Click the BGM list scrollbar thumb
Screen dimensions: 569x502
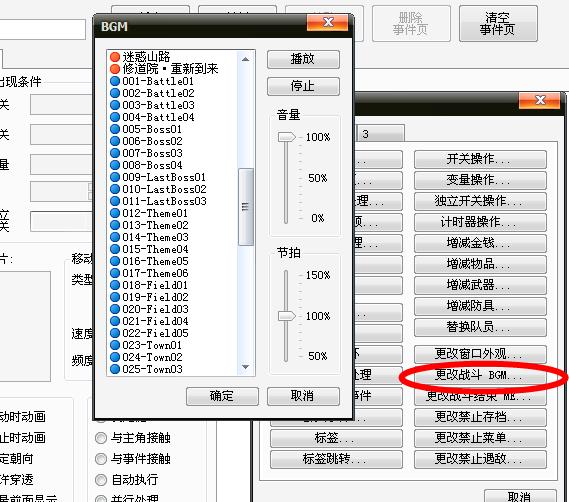pyautogui.click(x=246, y=207)
